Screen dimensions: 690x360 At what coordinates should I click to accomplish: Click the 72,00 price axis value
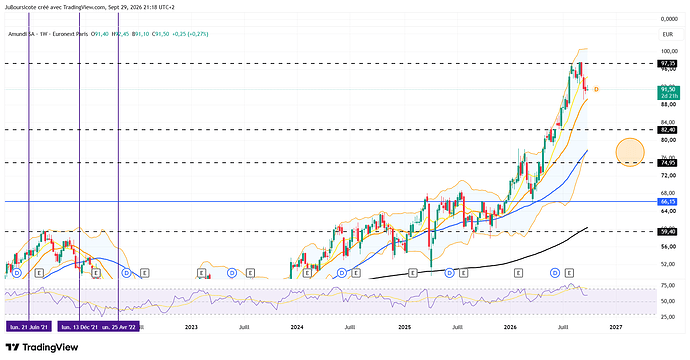(x=669, y=176)
